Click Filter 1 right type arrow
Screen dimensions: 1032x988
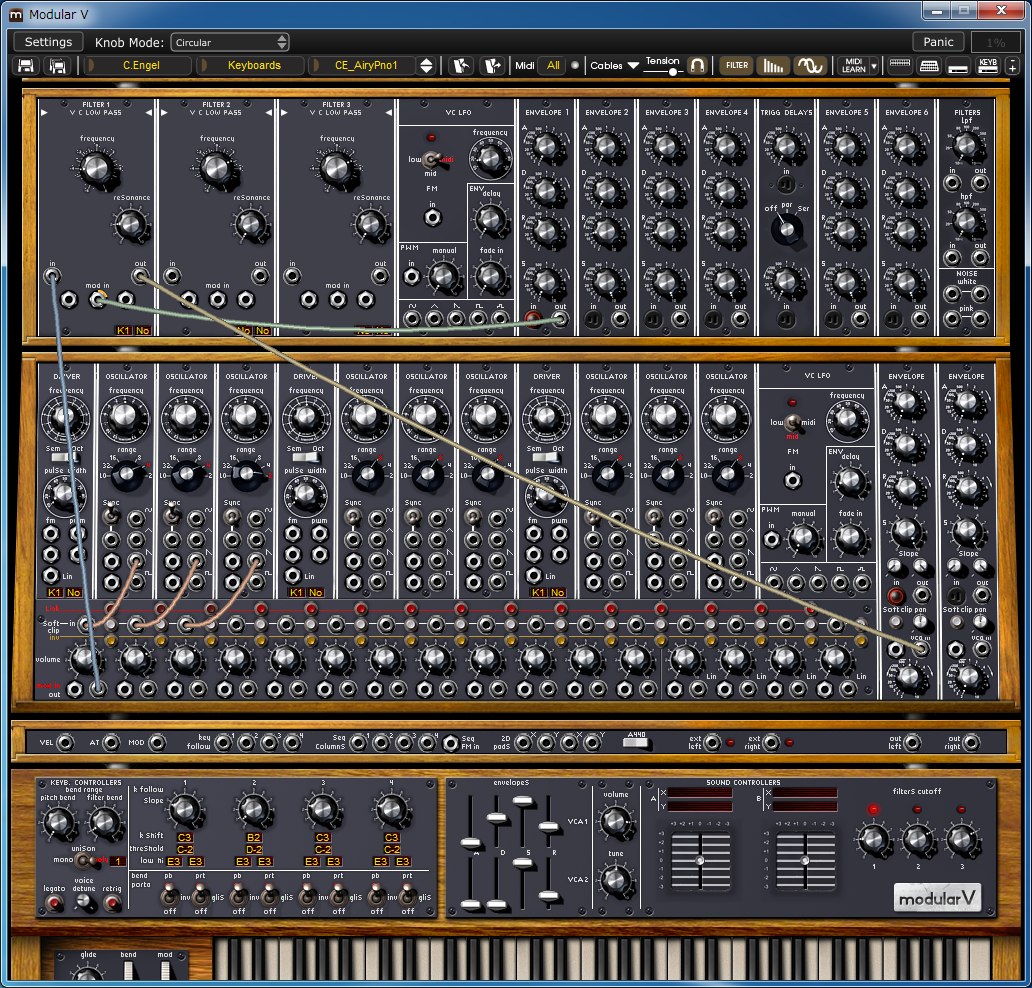coord(149,113)
